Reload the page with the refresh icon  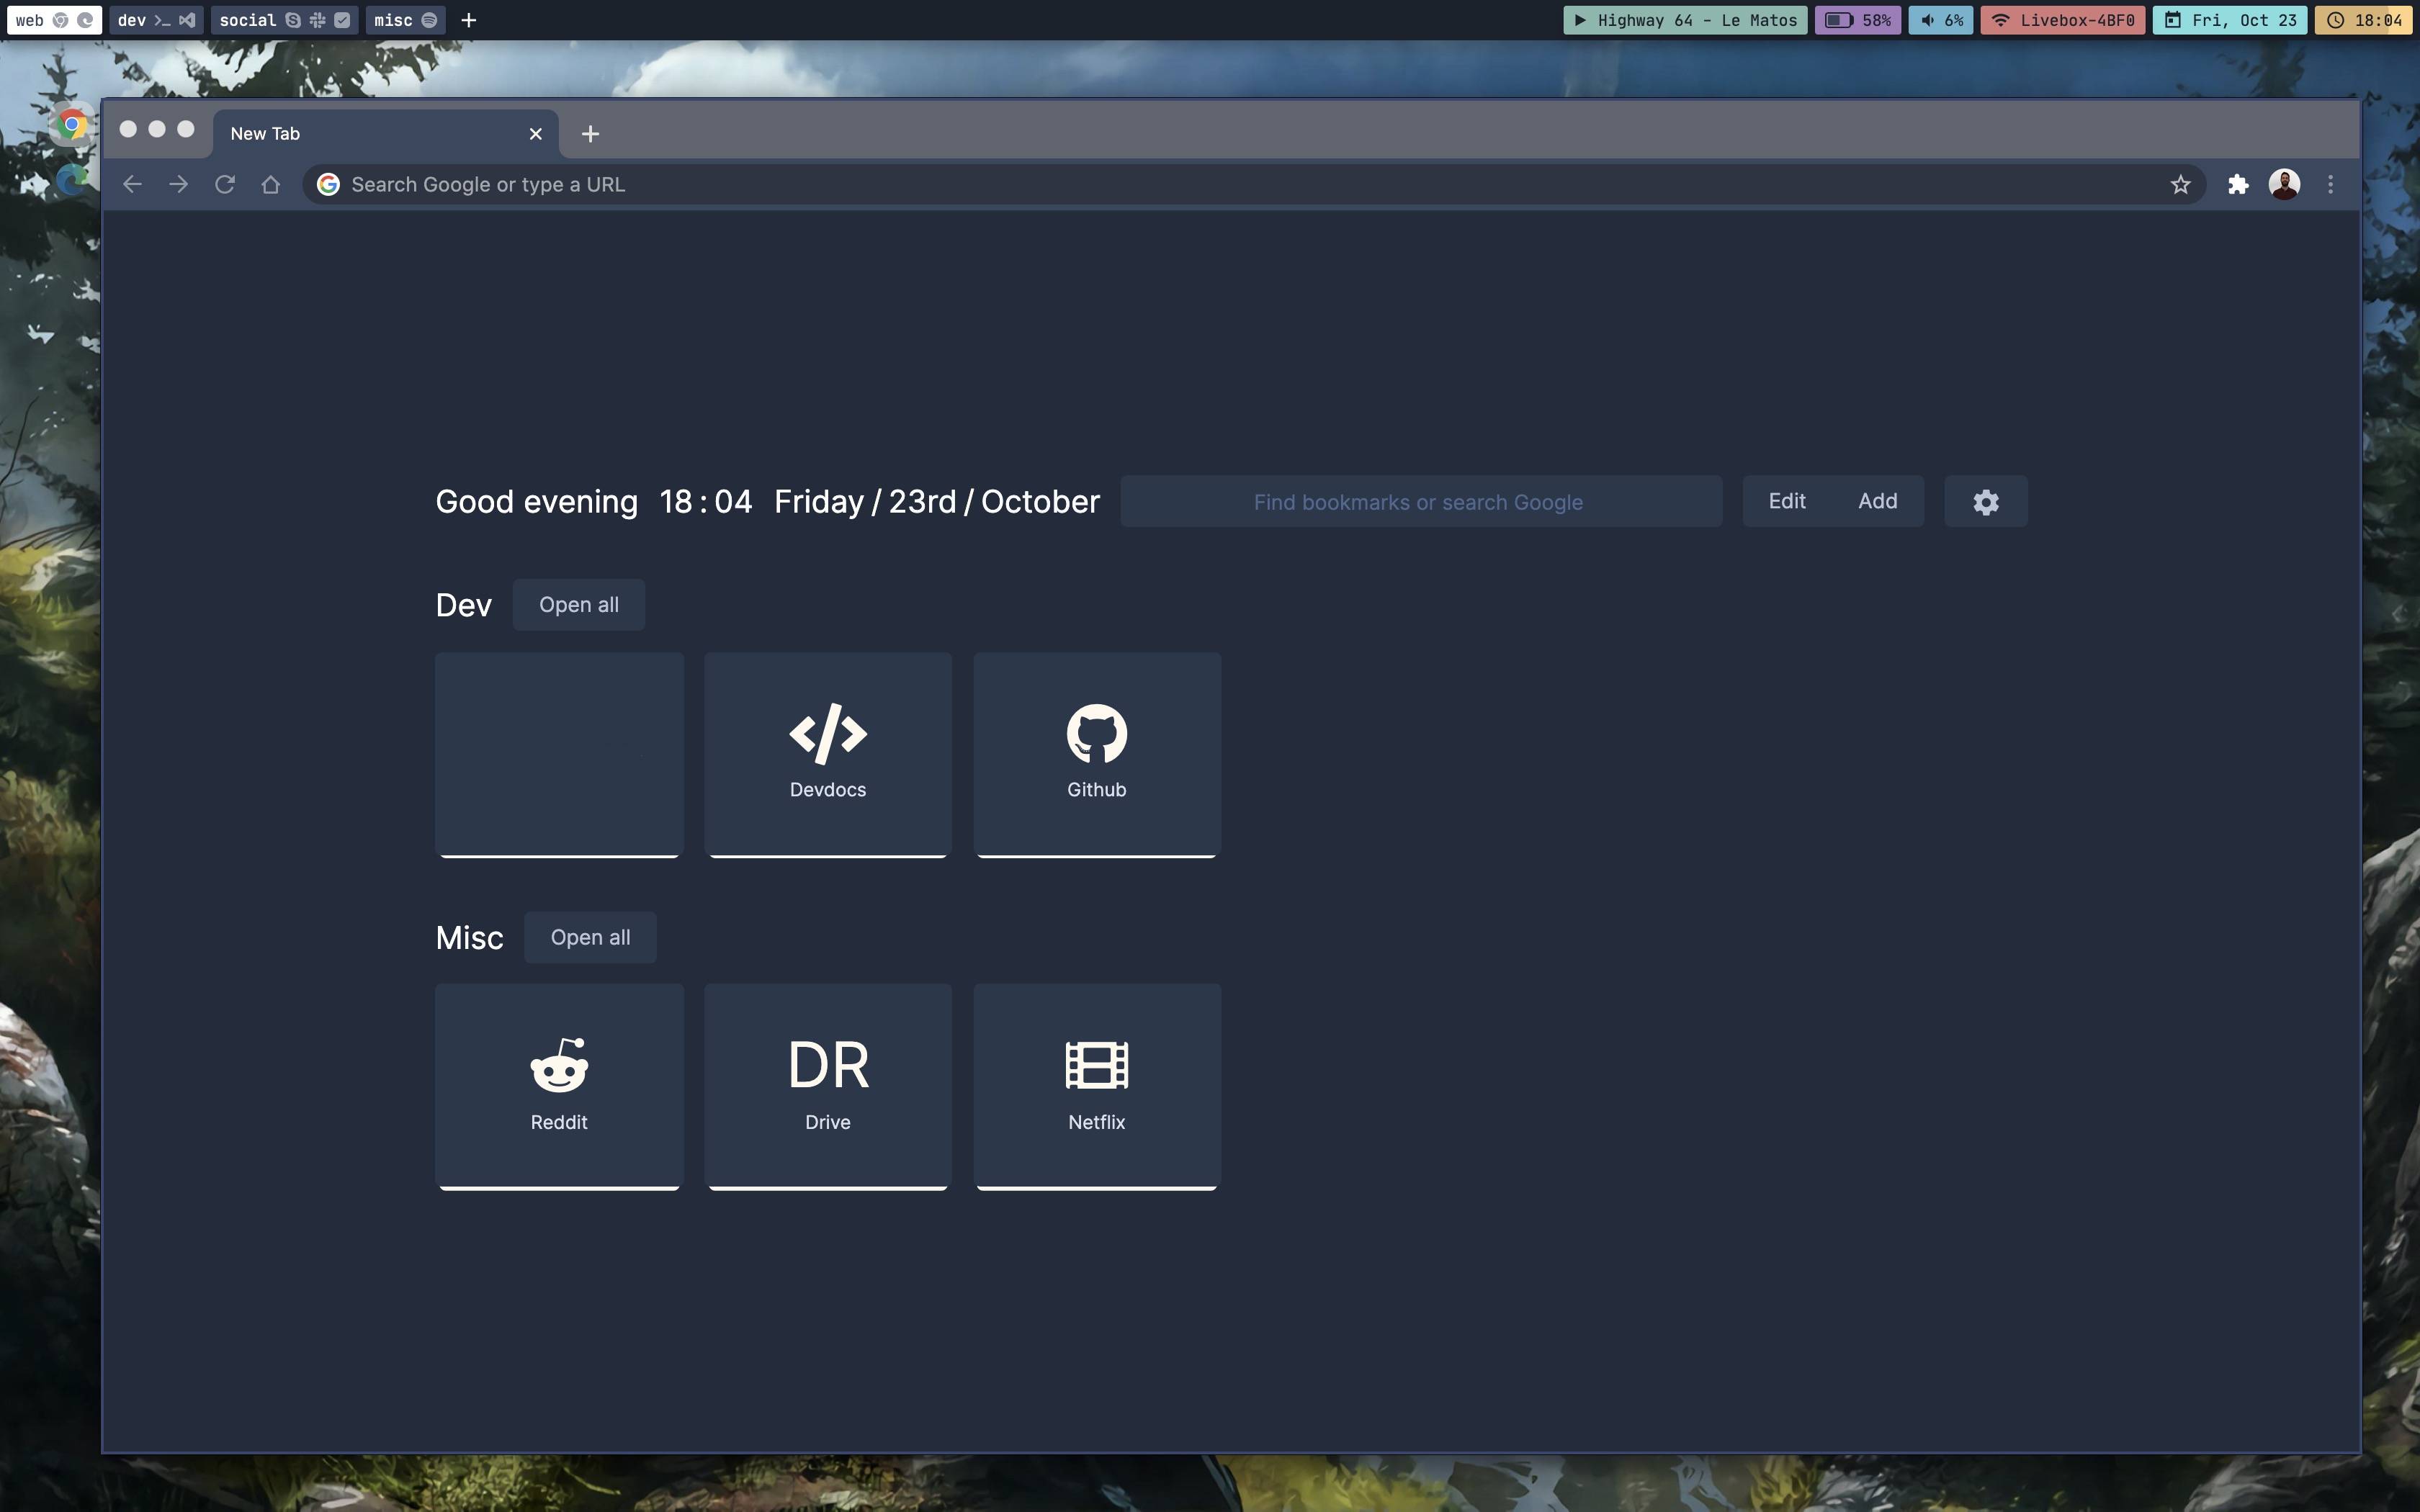coord(225,185)
